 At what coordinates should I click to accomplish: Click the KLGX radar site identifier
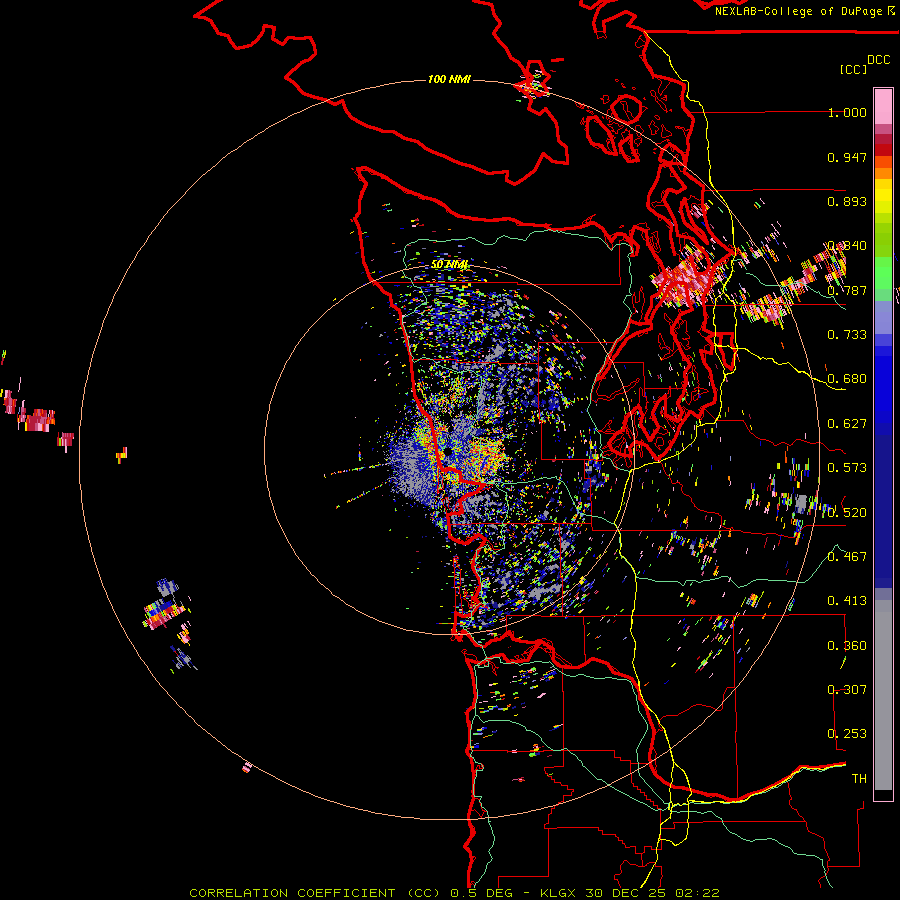(x=559, y=893)
